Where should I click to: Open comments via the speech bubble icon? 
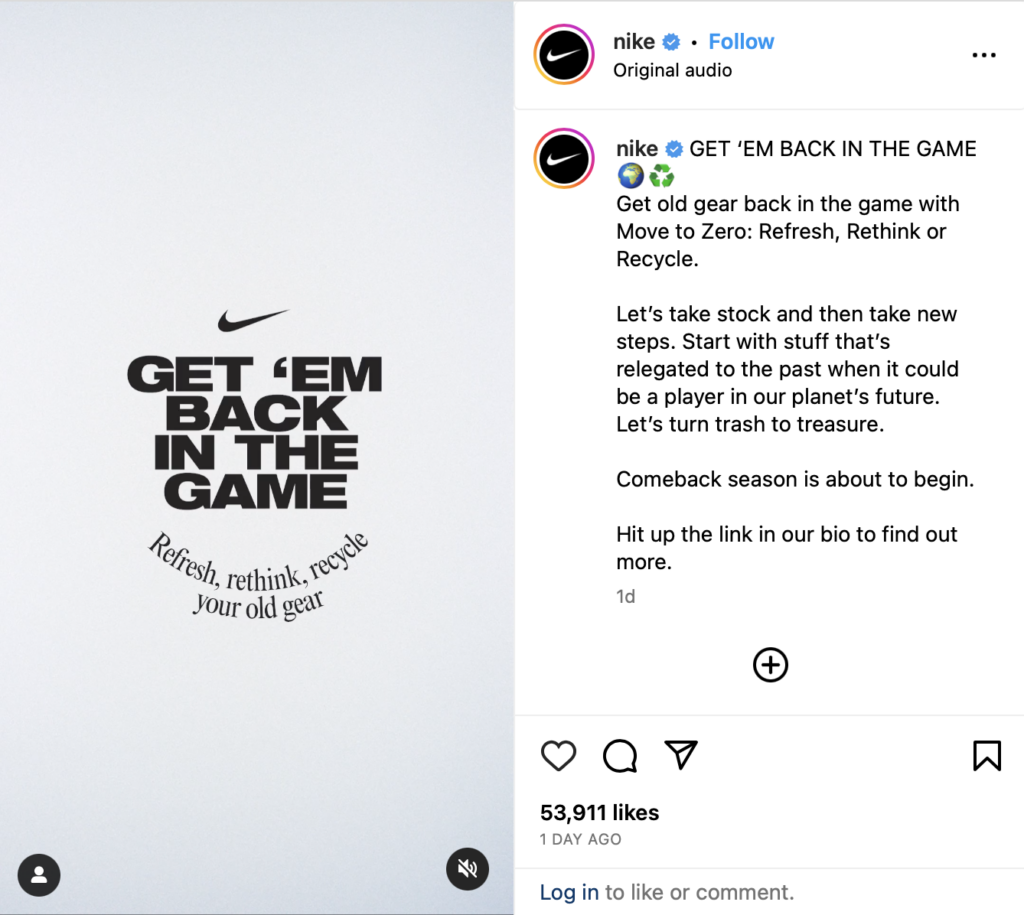click(x=620, y=756)
